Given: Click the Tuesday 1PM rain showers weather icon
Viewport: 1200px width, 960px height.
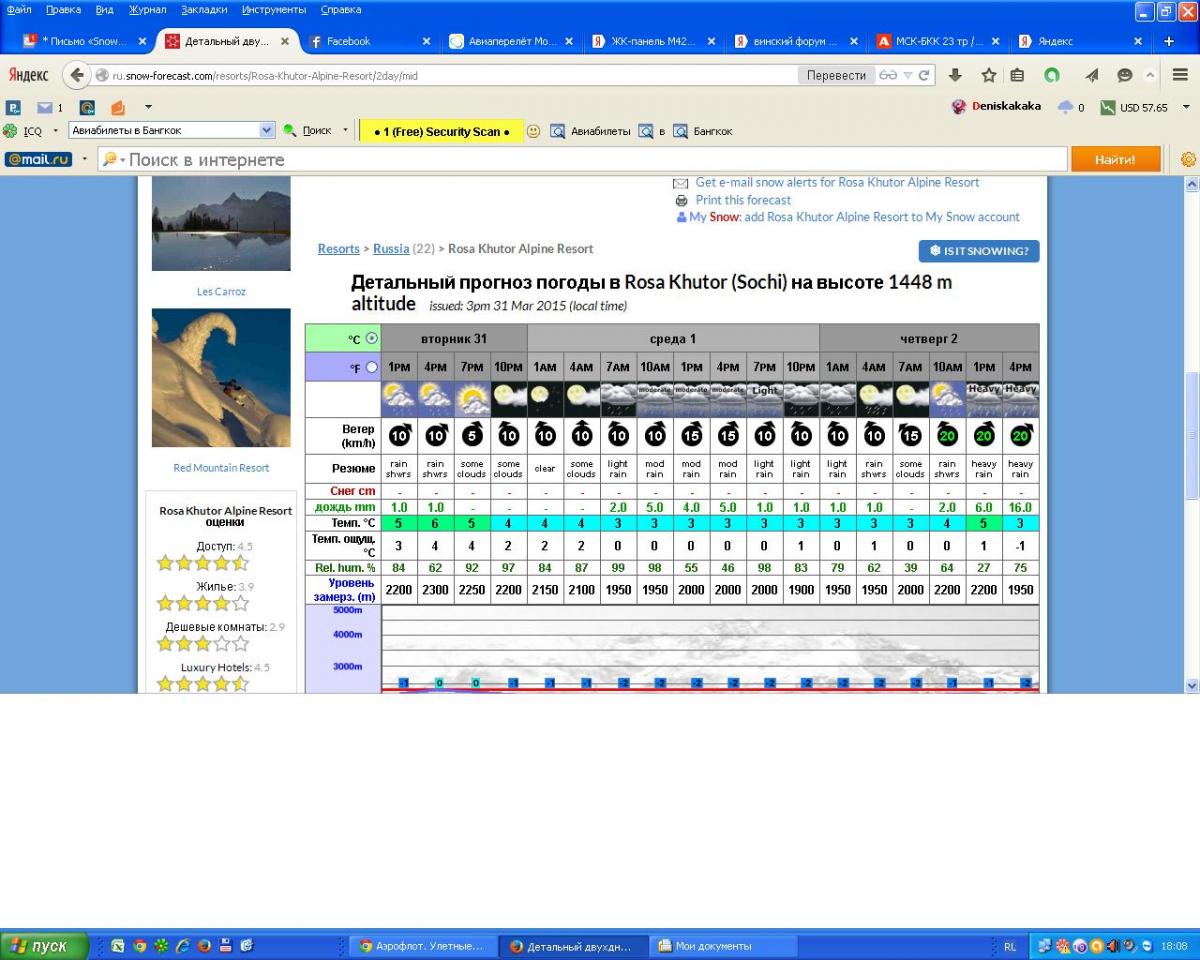Looking at the screenshot, I should click(x=399, y=399).
